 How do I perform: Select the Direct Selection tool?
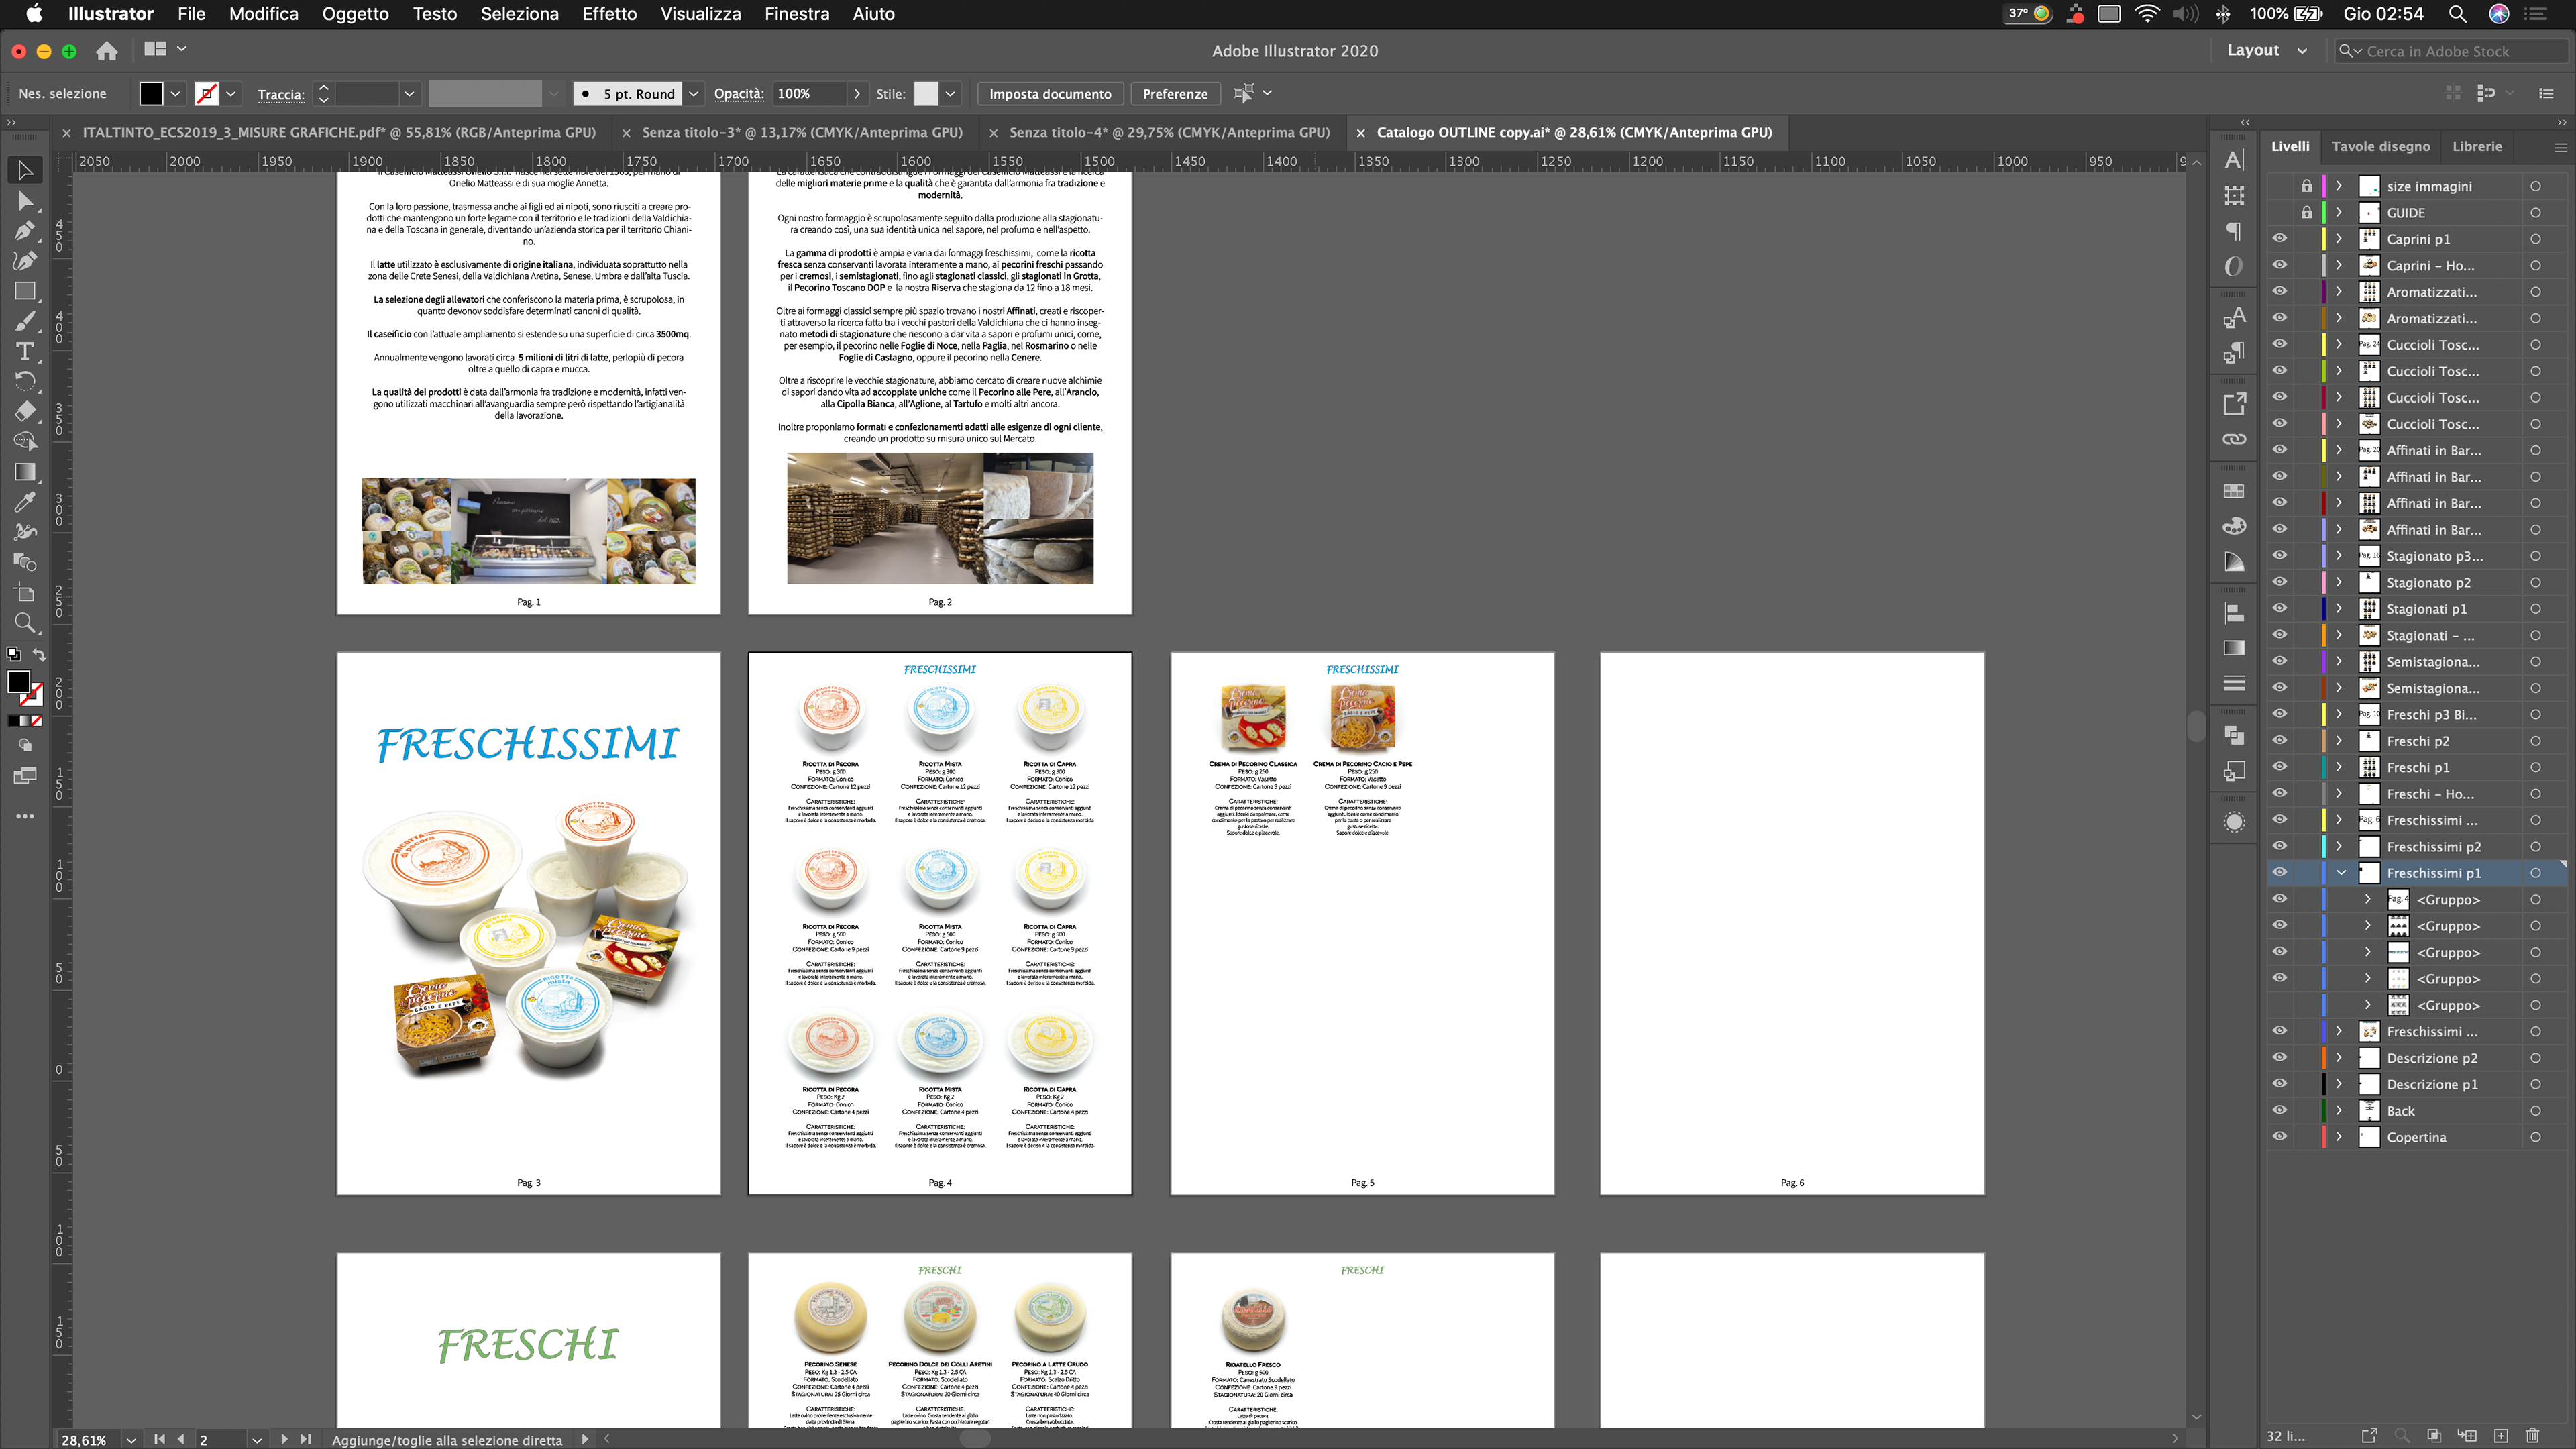coord(25,201)
